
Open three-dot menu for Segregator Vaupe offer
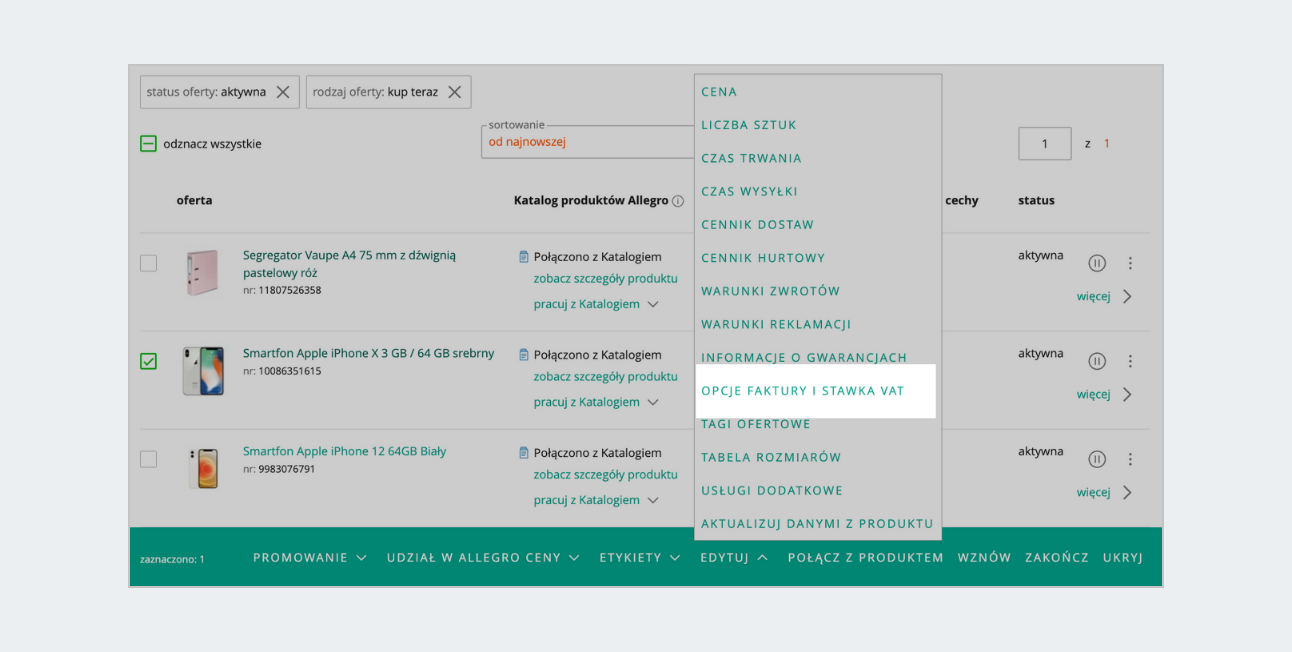[1130, 263]
